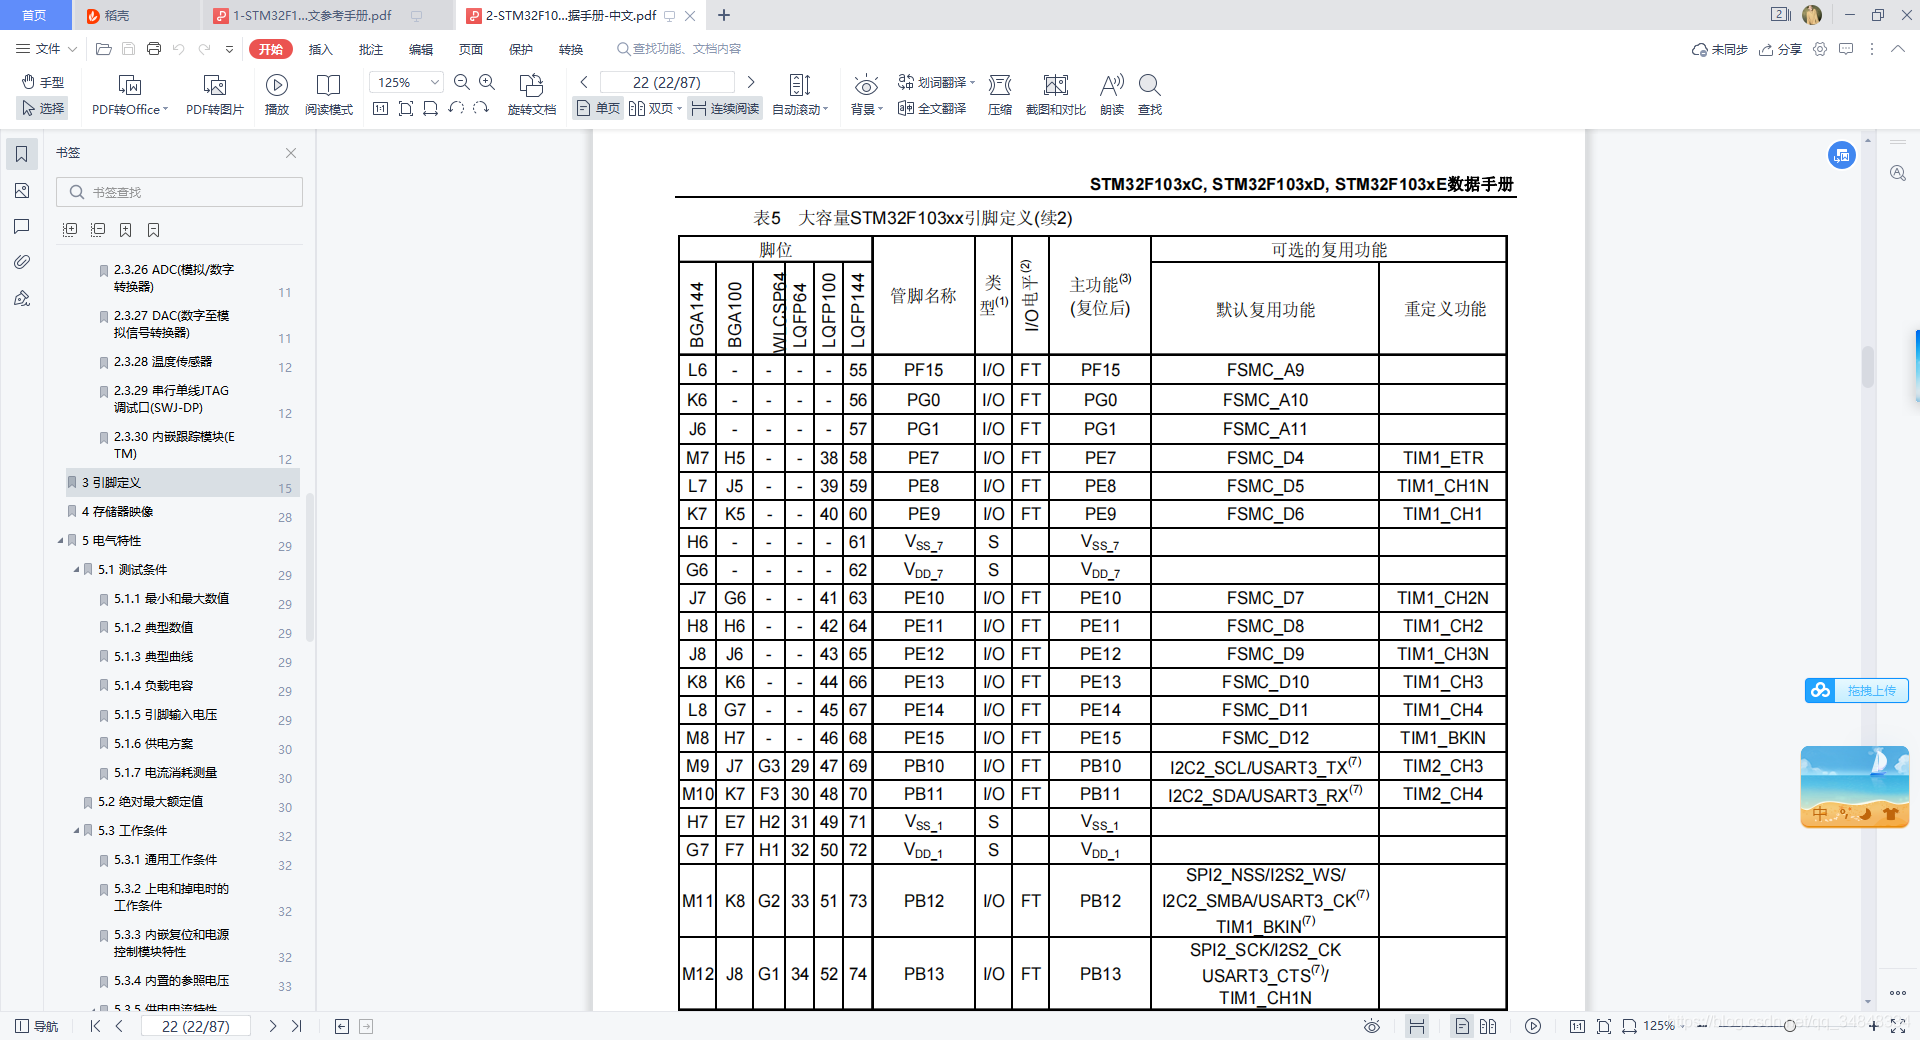Open quick access toolbar customize arrow
This screenshot has width=1920, height=1040.
[229, 49]
